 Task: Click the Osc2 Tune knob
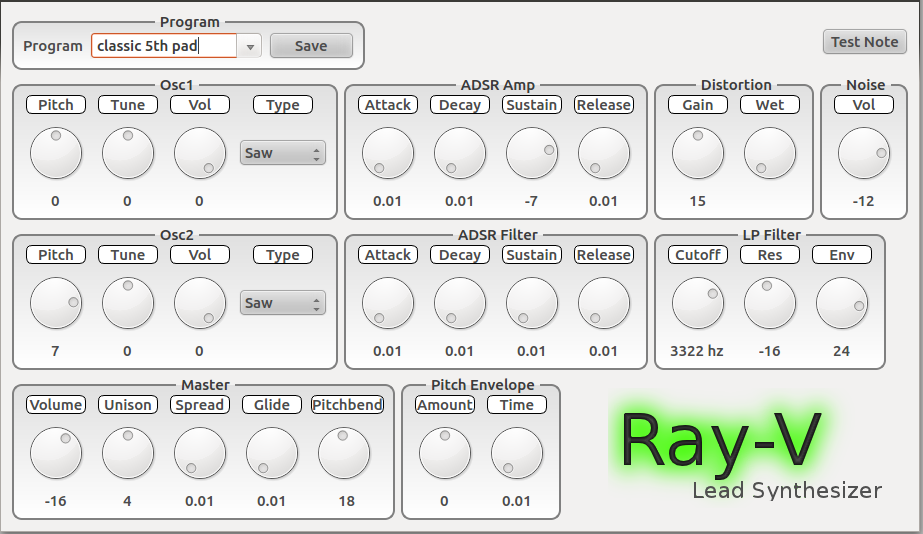click(128, 303)
